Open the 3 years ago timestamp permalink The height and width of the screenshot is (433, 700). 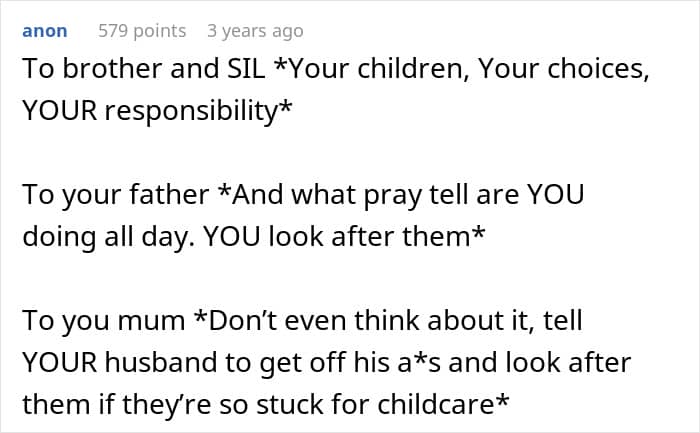pos(255,31)
